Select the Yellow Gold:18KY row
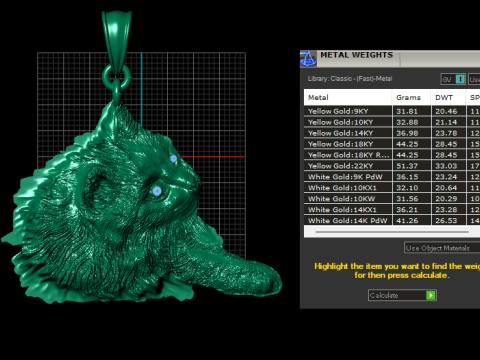 (x=392, y=144)
